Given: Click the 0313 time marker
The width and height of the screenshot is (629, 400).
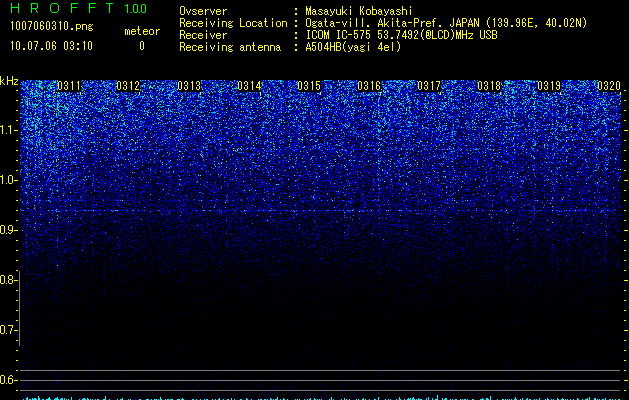Looking at the screenshot, I should click(x=189, y=86).
